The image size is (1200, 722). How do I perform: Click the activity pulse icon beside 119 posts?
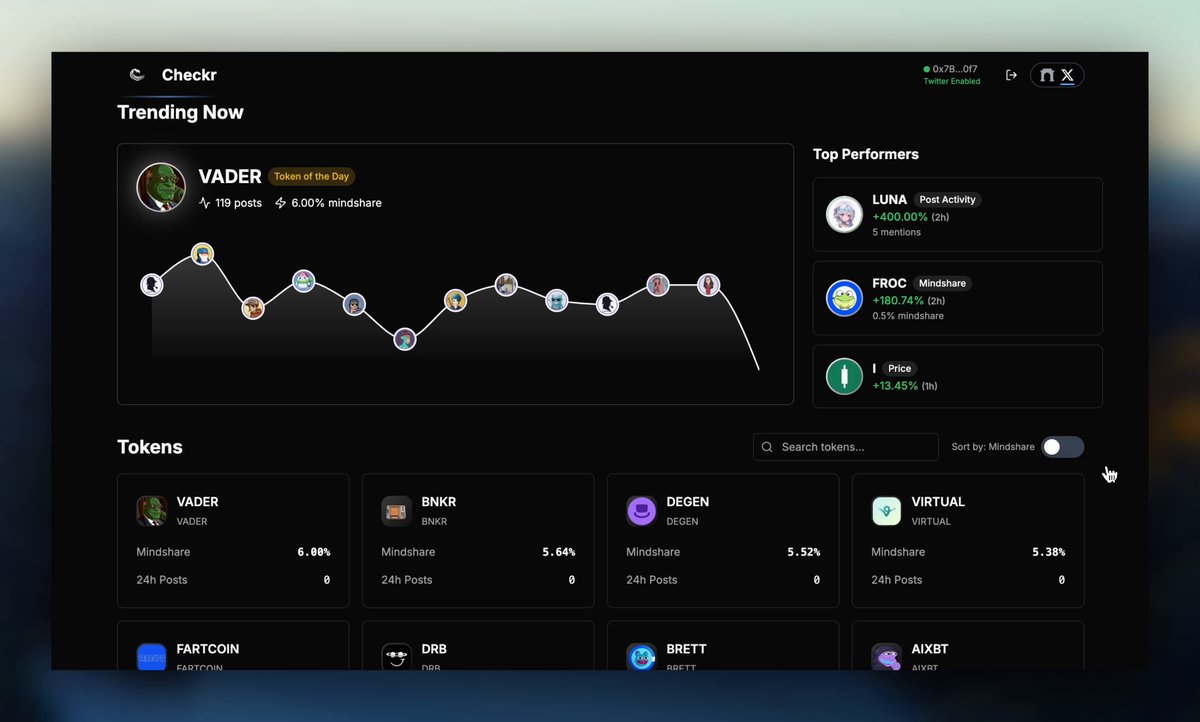[205, 203]
